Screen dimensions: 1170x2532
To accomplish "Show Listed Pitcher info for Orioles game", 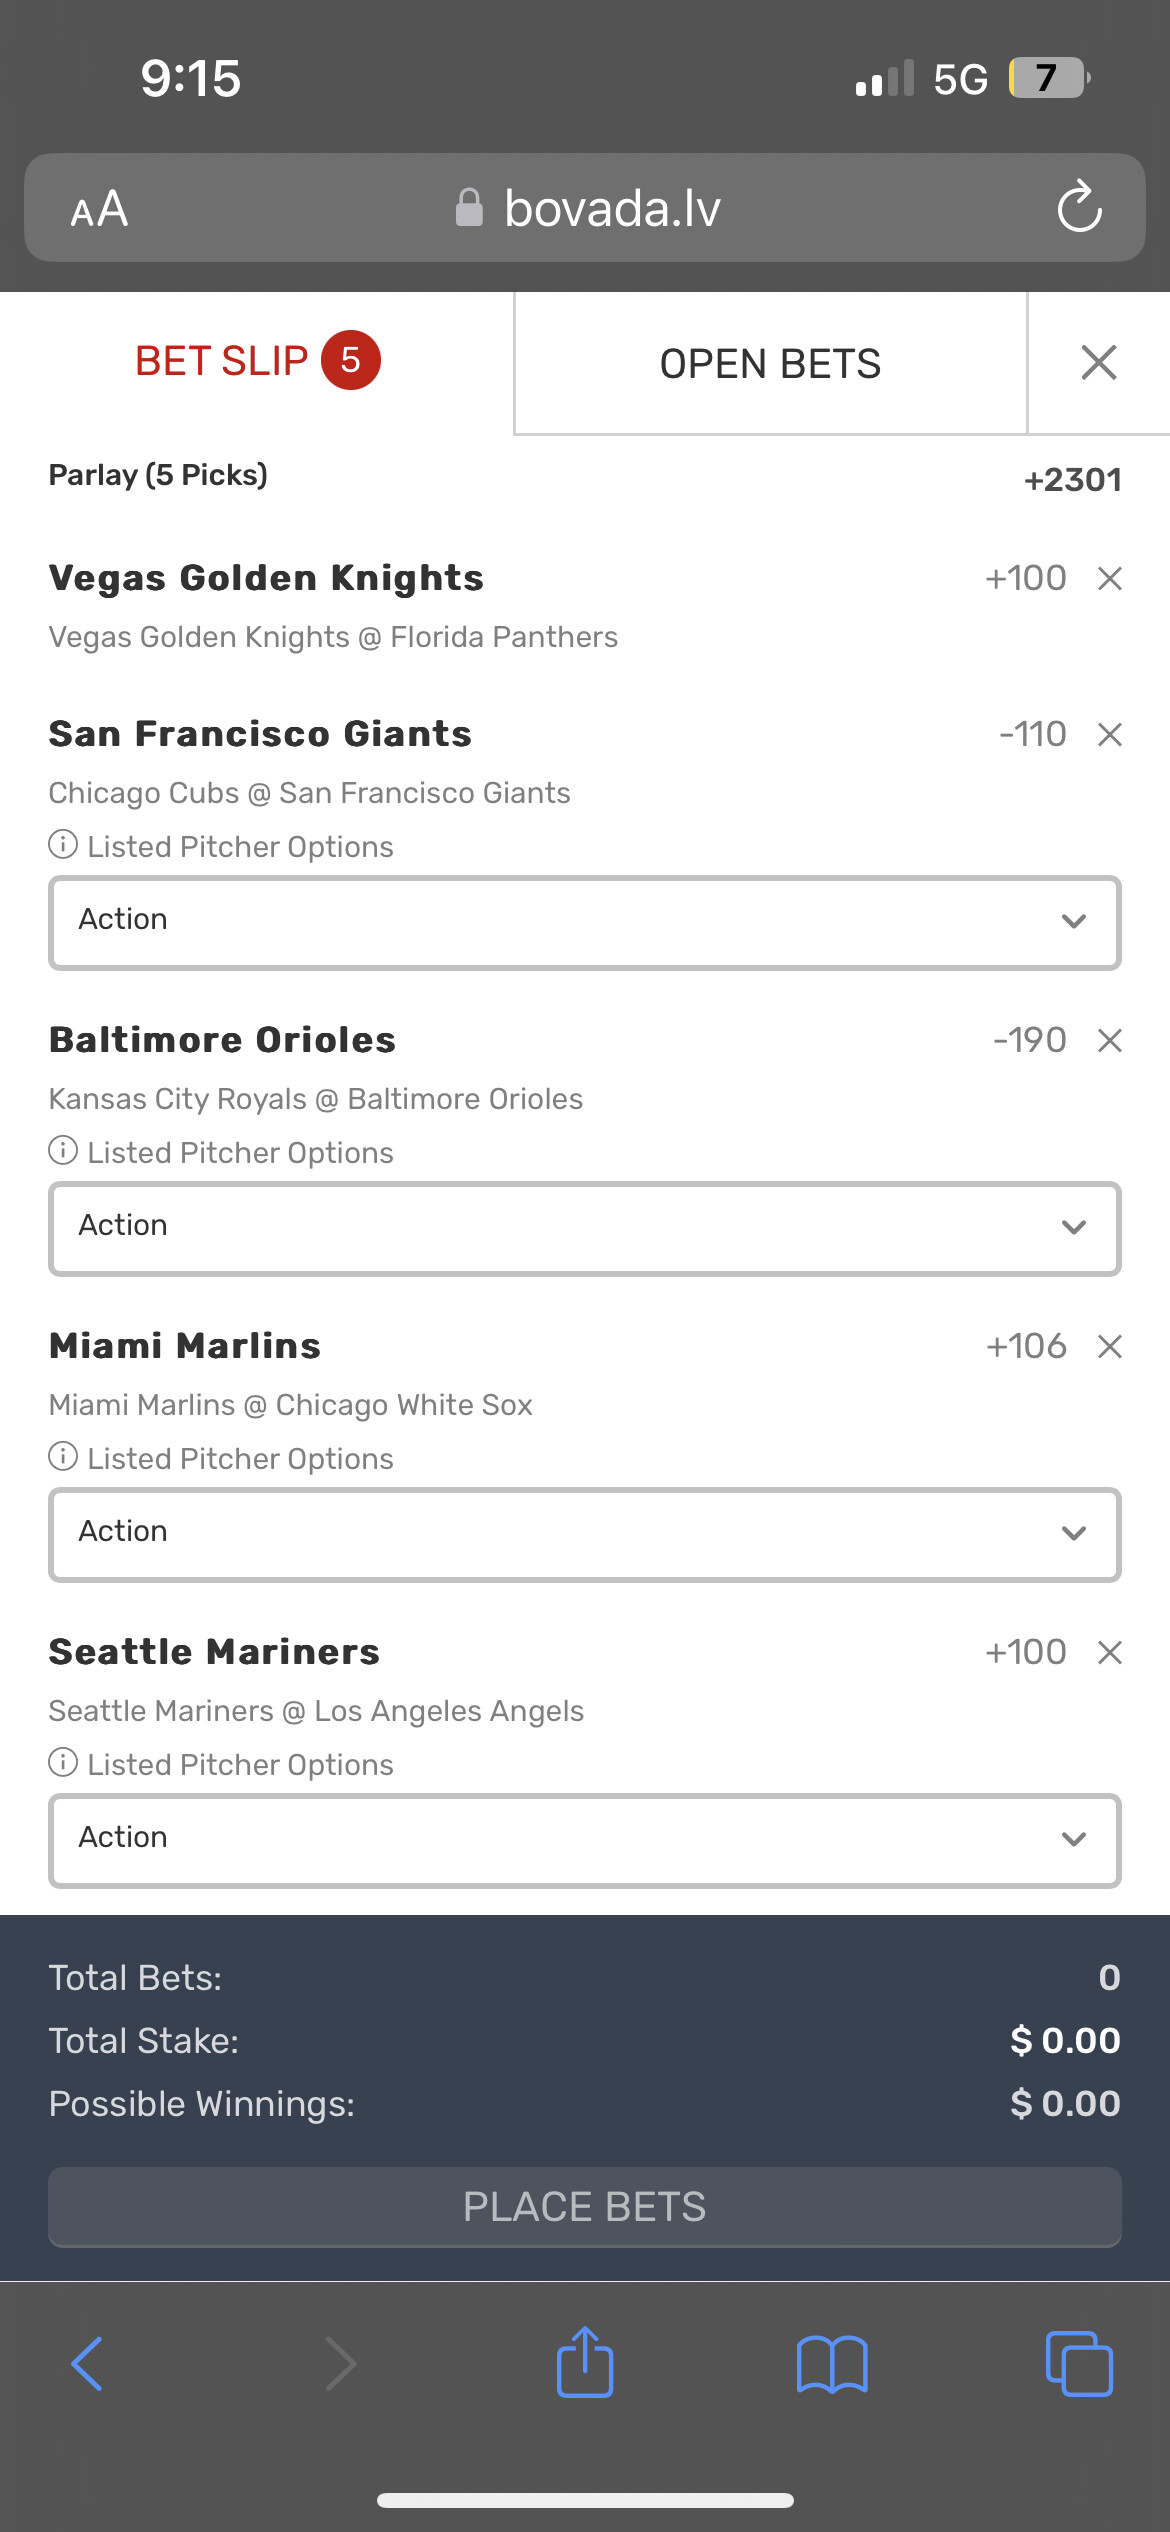I will [63, 1151].
